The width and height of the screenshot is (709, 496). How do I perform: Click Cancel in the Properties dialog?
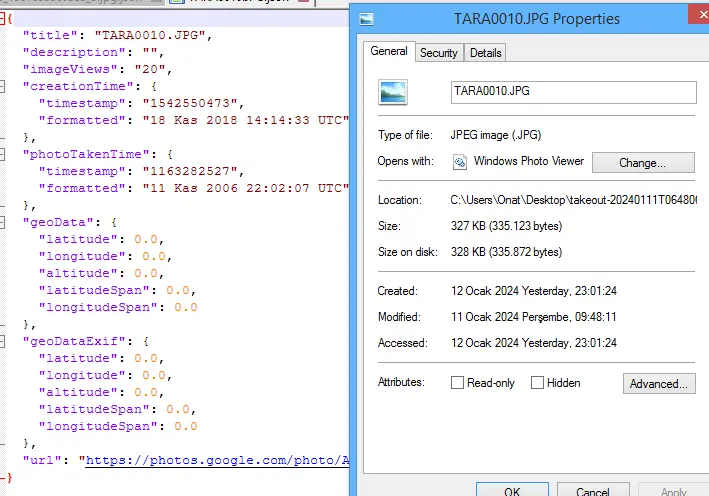(593, 490)
